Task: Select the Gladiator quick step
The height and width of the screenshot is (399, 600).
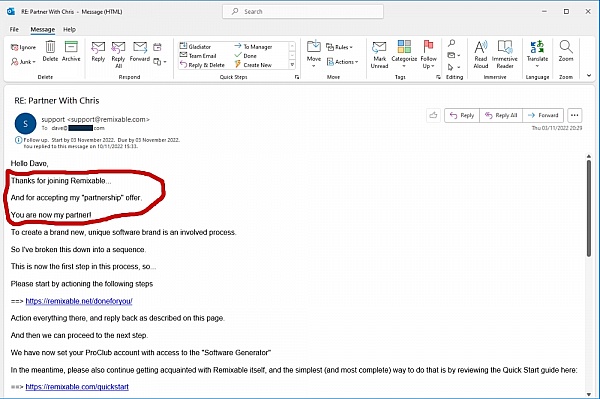Action: (196, 46)
